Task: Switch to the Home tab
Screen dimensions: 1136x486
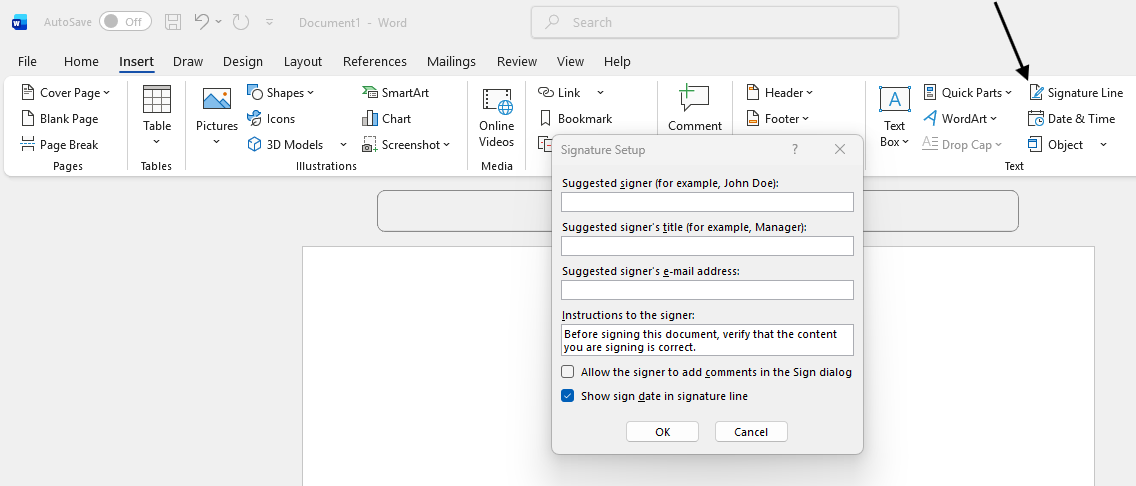Action: click(x=81, y=62)
